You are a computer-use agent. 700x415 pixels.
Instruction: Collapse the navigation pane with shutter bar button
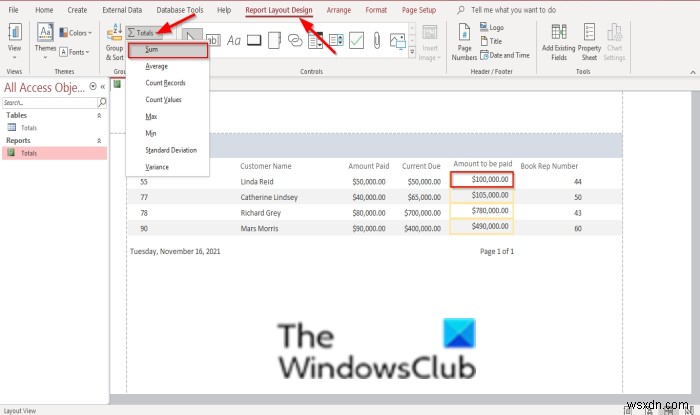[103, 87]
